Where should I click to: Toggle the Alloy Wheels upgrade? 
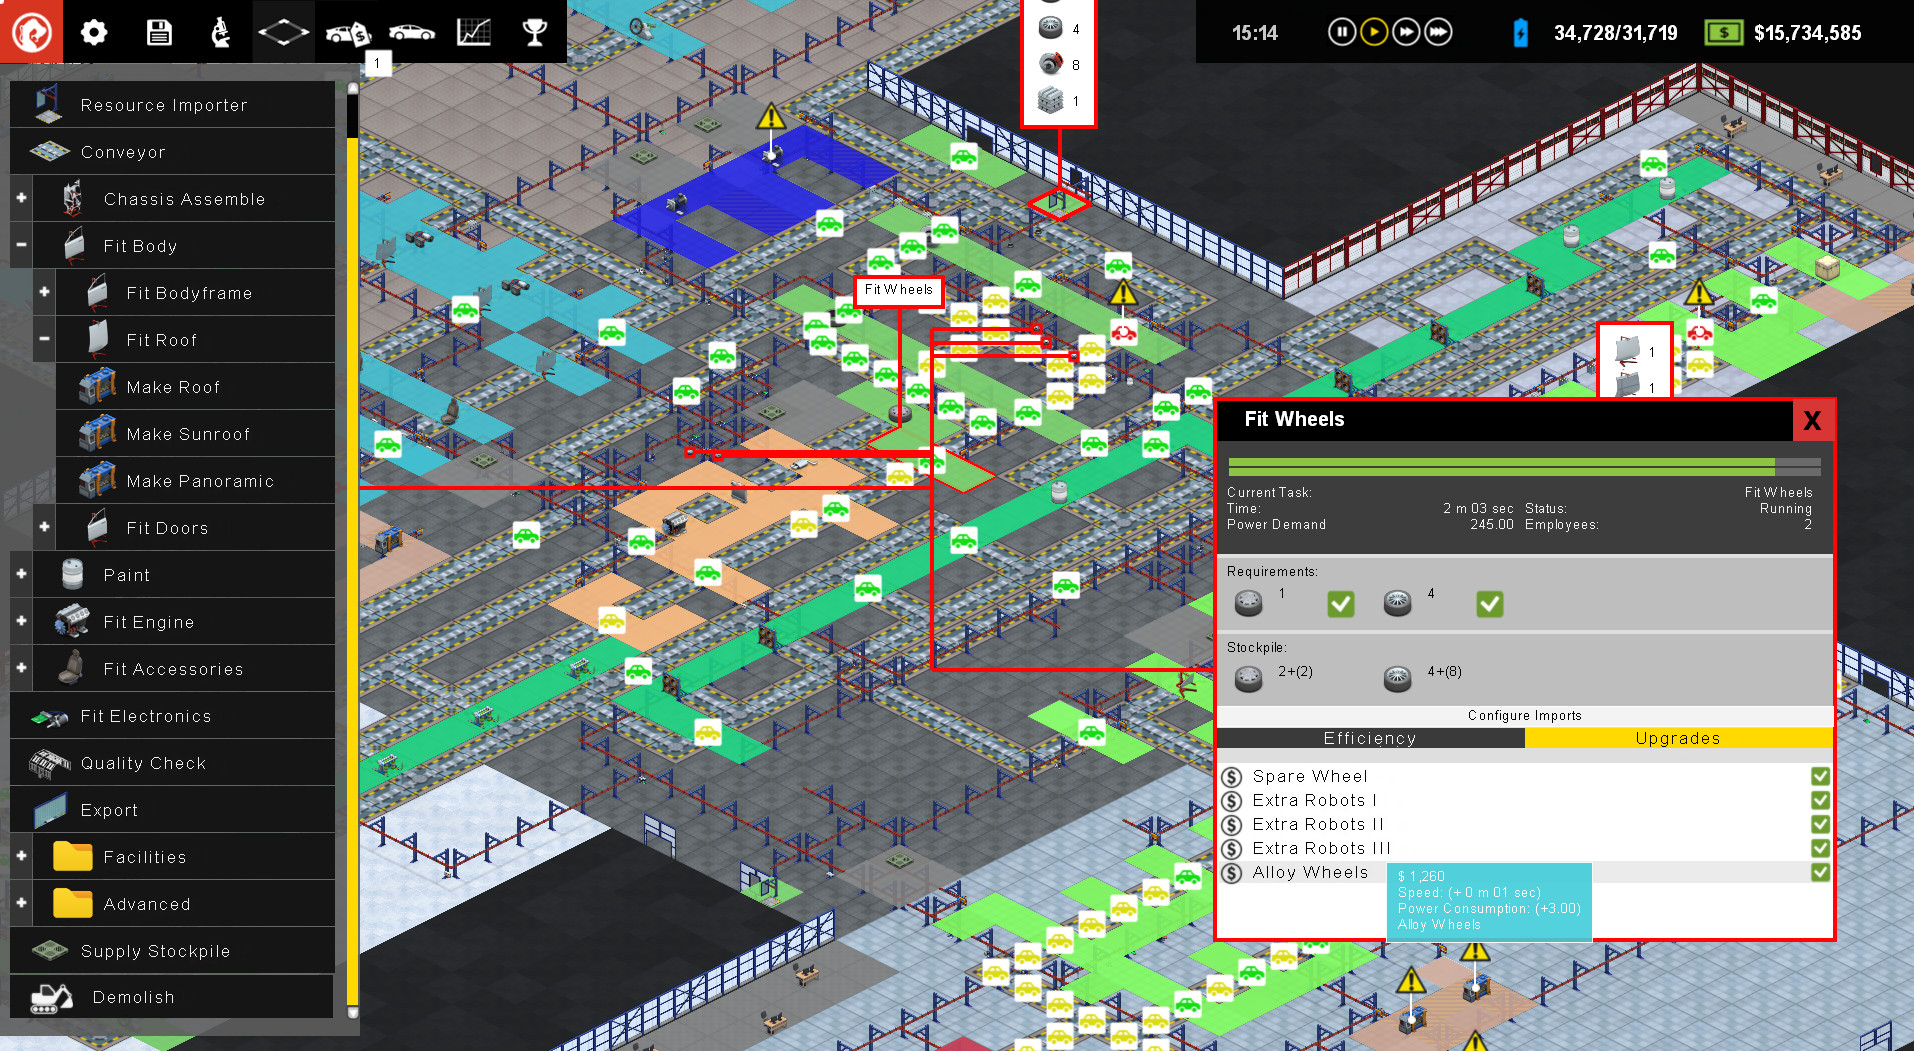tap(1819, 872)
